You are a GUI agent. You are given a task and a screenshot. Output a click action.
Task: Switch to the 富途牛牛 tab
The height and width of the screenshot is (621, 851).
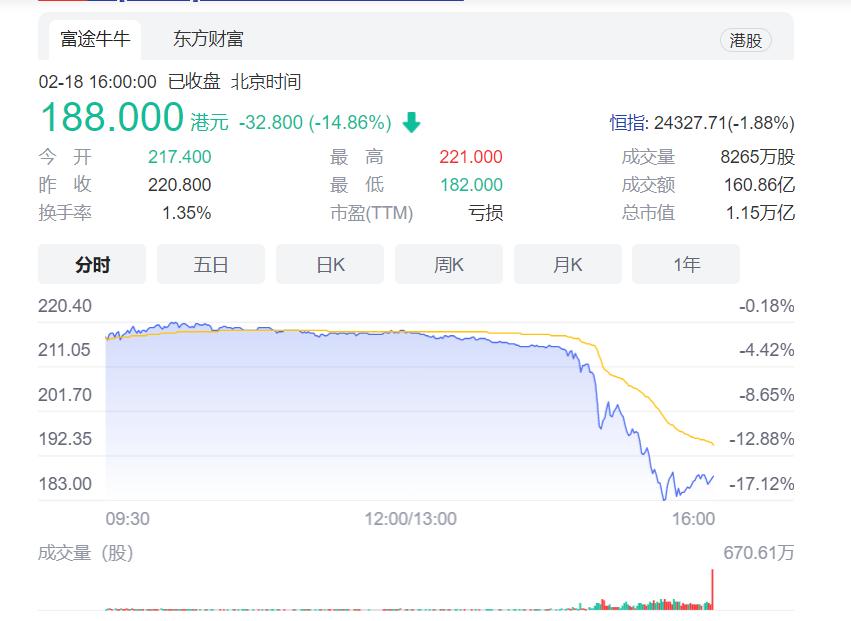tap(95, 39)
